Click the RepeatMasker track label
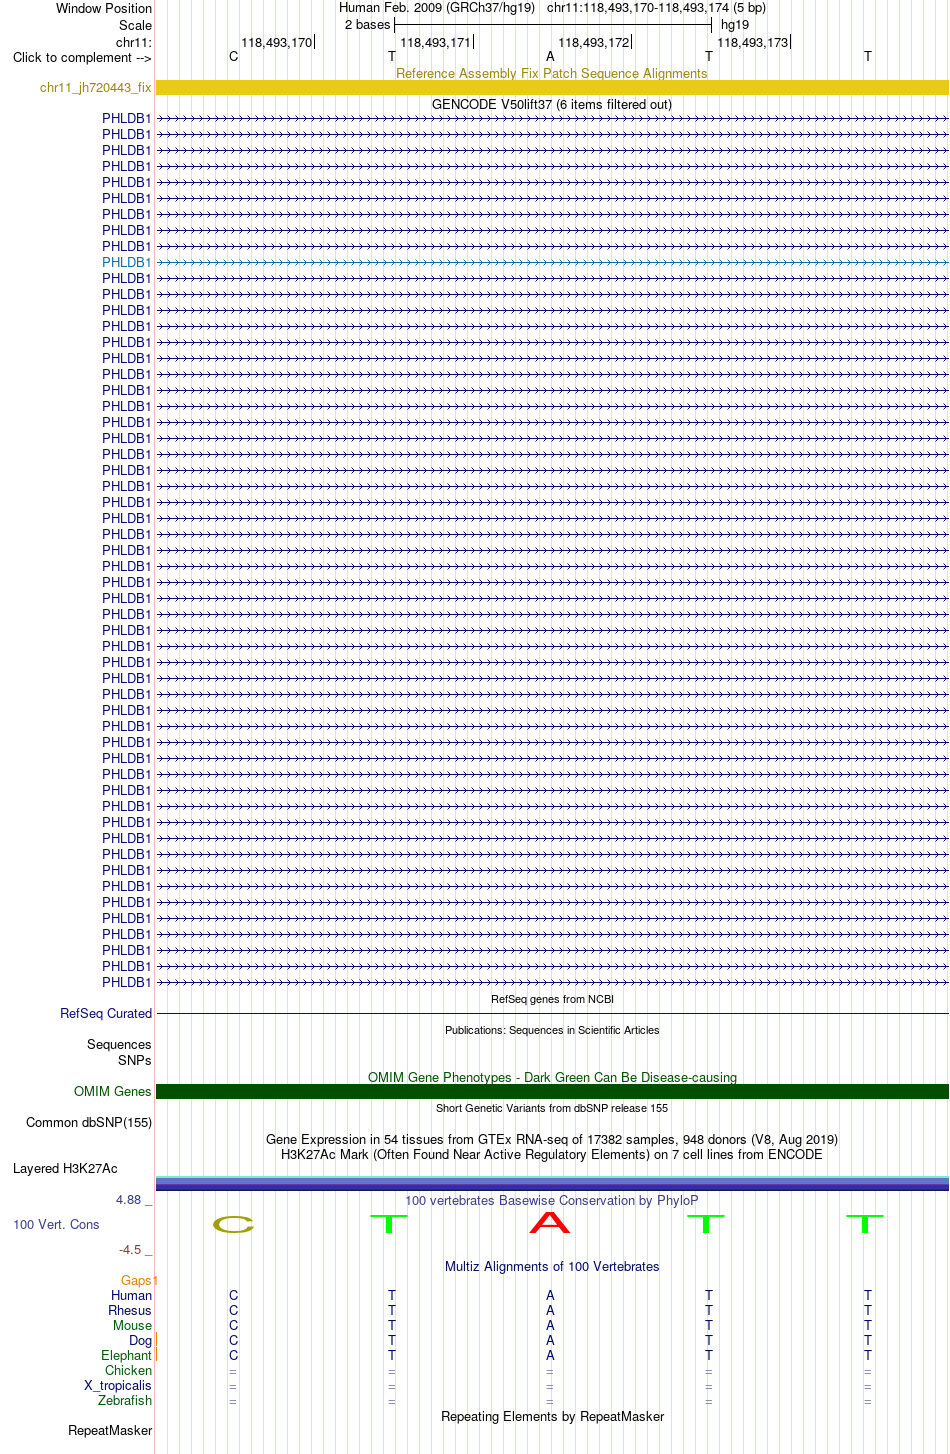This screenshot has height=1454, width=950. pos(110,1430)
